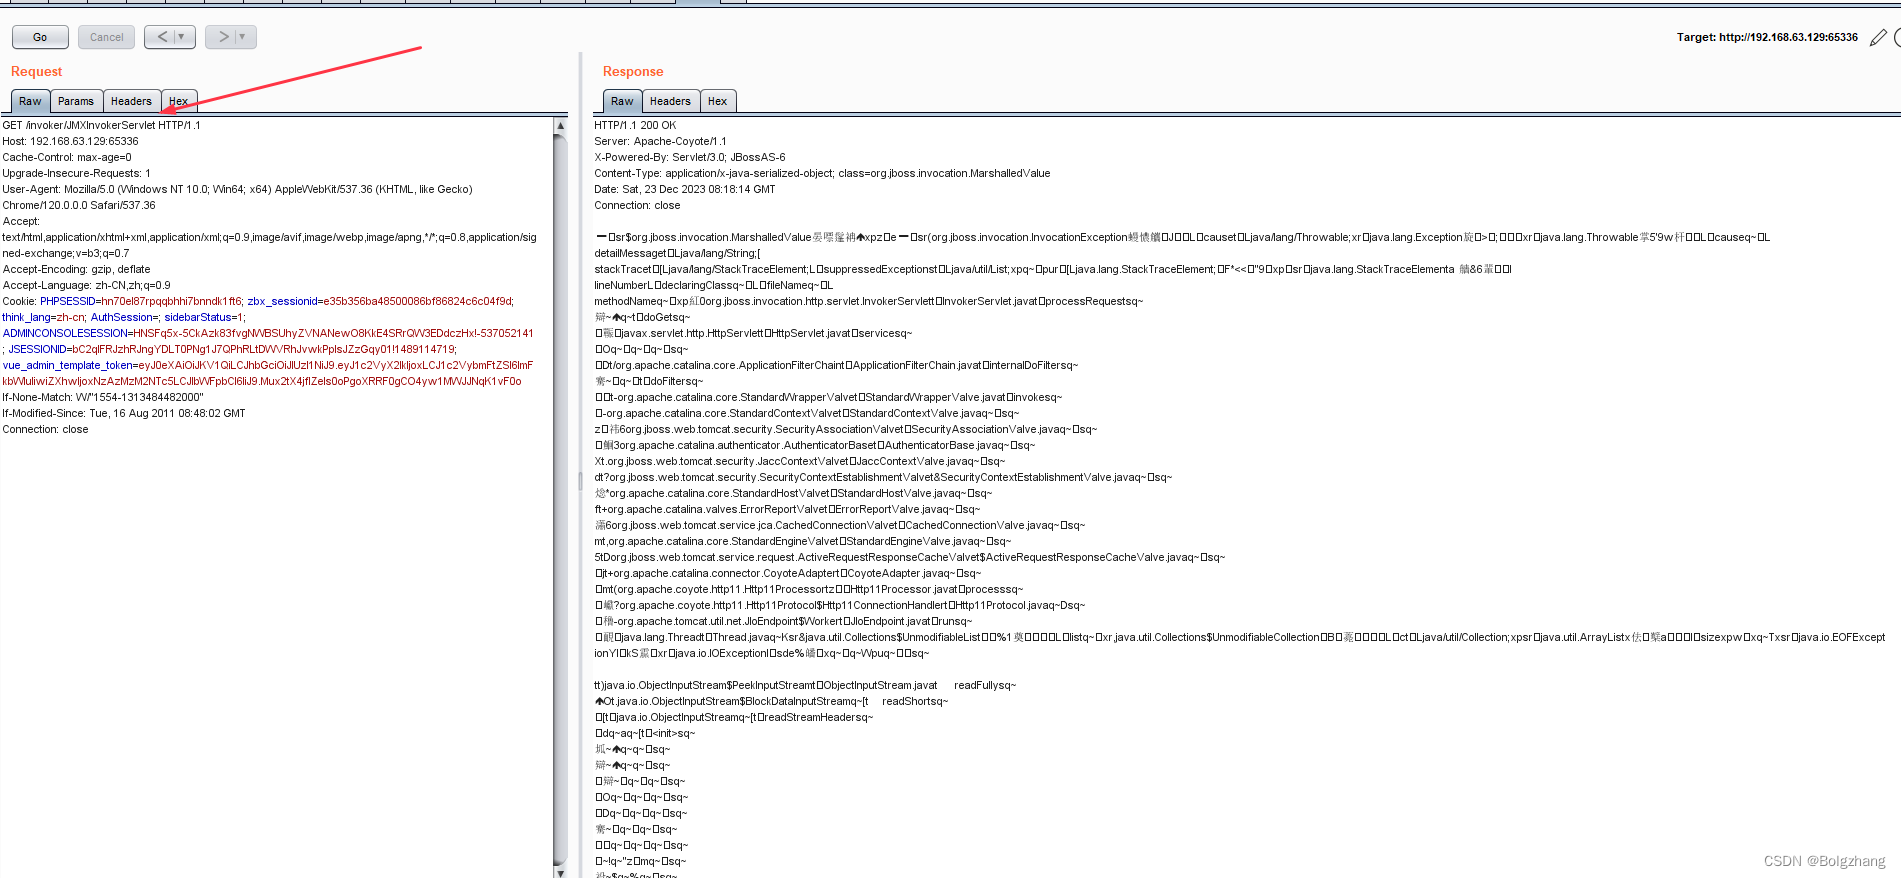Edit target with the pencil icon

point(1878,38)
